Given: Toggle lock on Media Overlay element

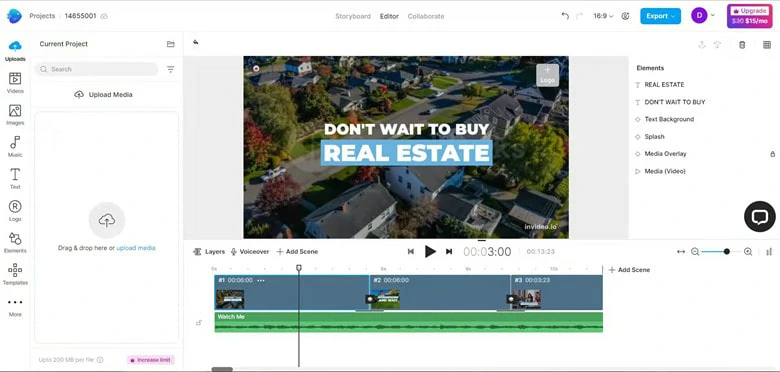Looking at the screenshot, I should (772, 154).
